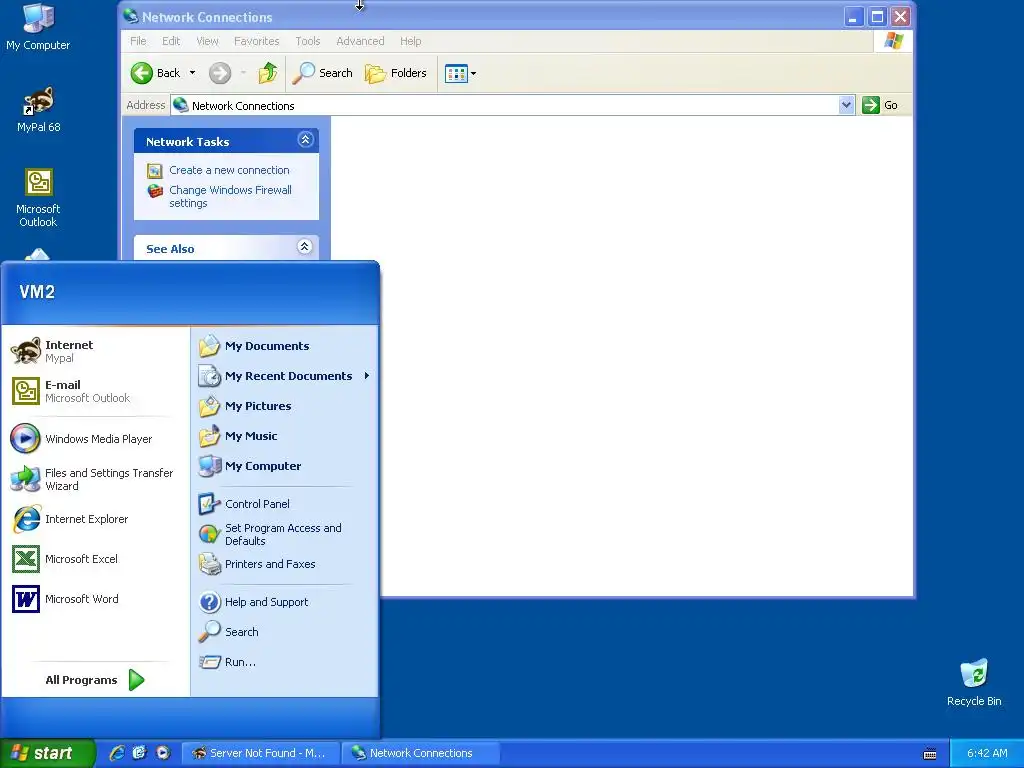Click the Start button

(x=47, y=753)
